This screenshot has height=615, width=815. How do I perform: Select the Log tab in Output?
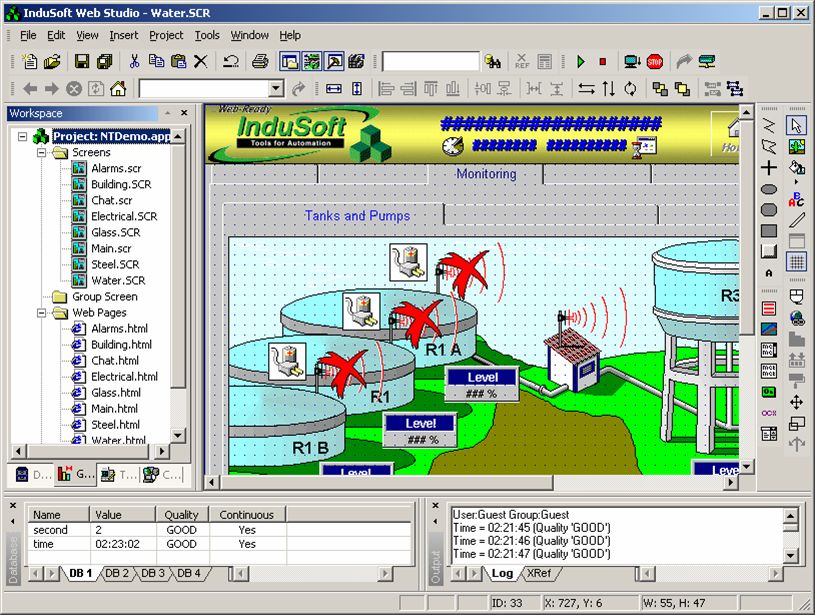click(x=502, y=573)
